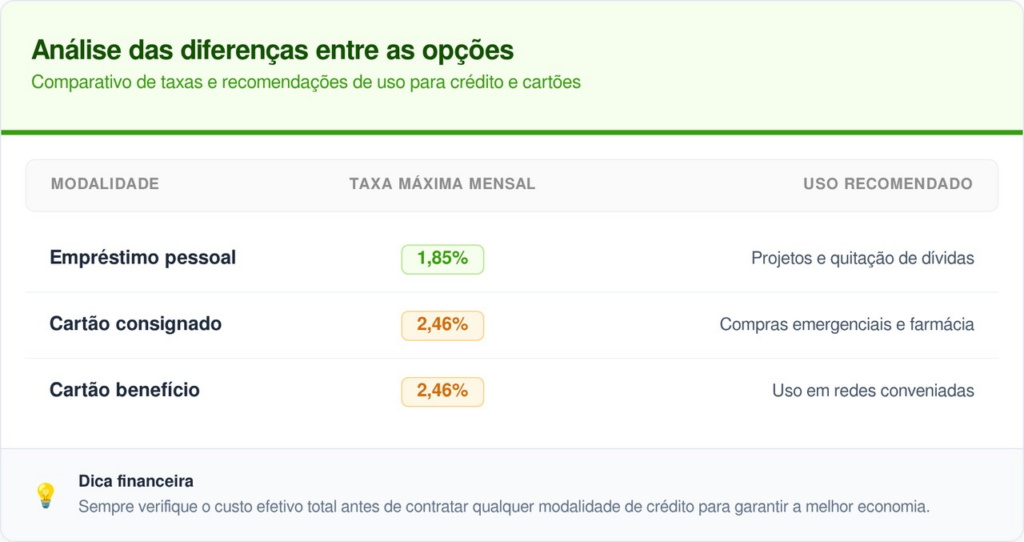Select the Modalidade column header
The image size is (1024, 542).
105,184
